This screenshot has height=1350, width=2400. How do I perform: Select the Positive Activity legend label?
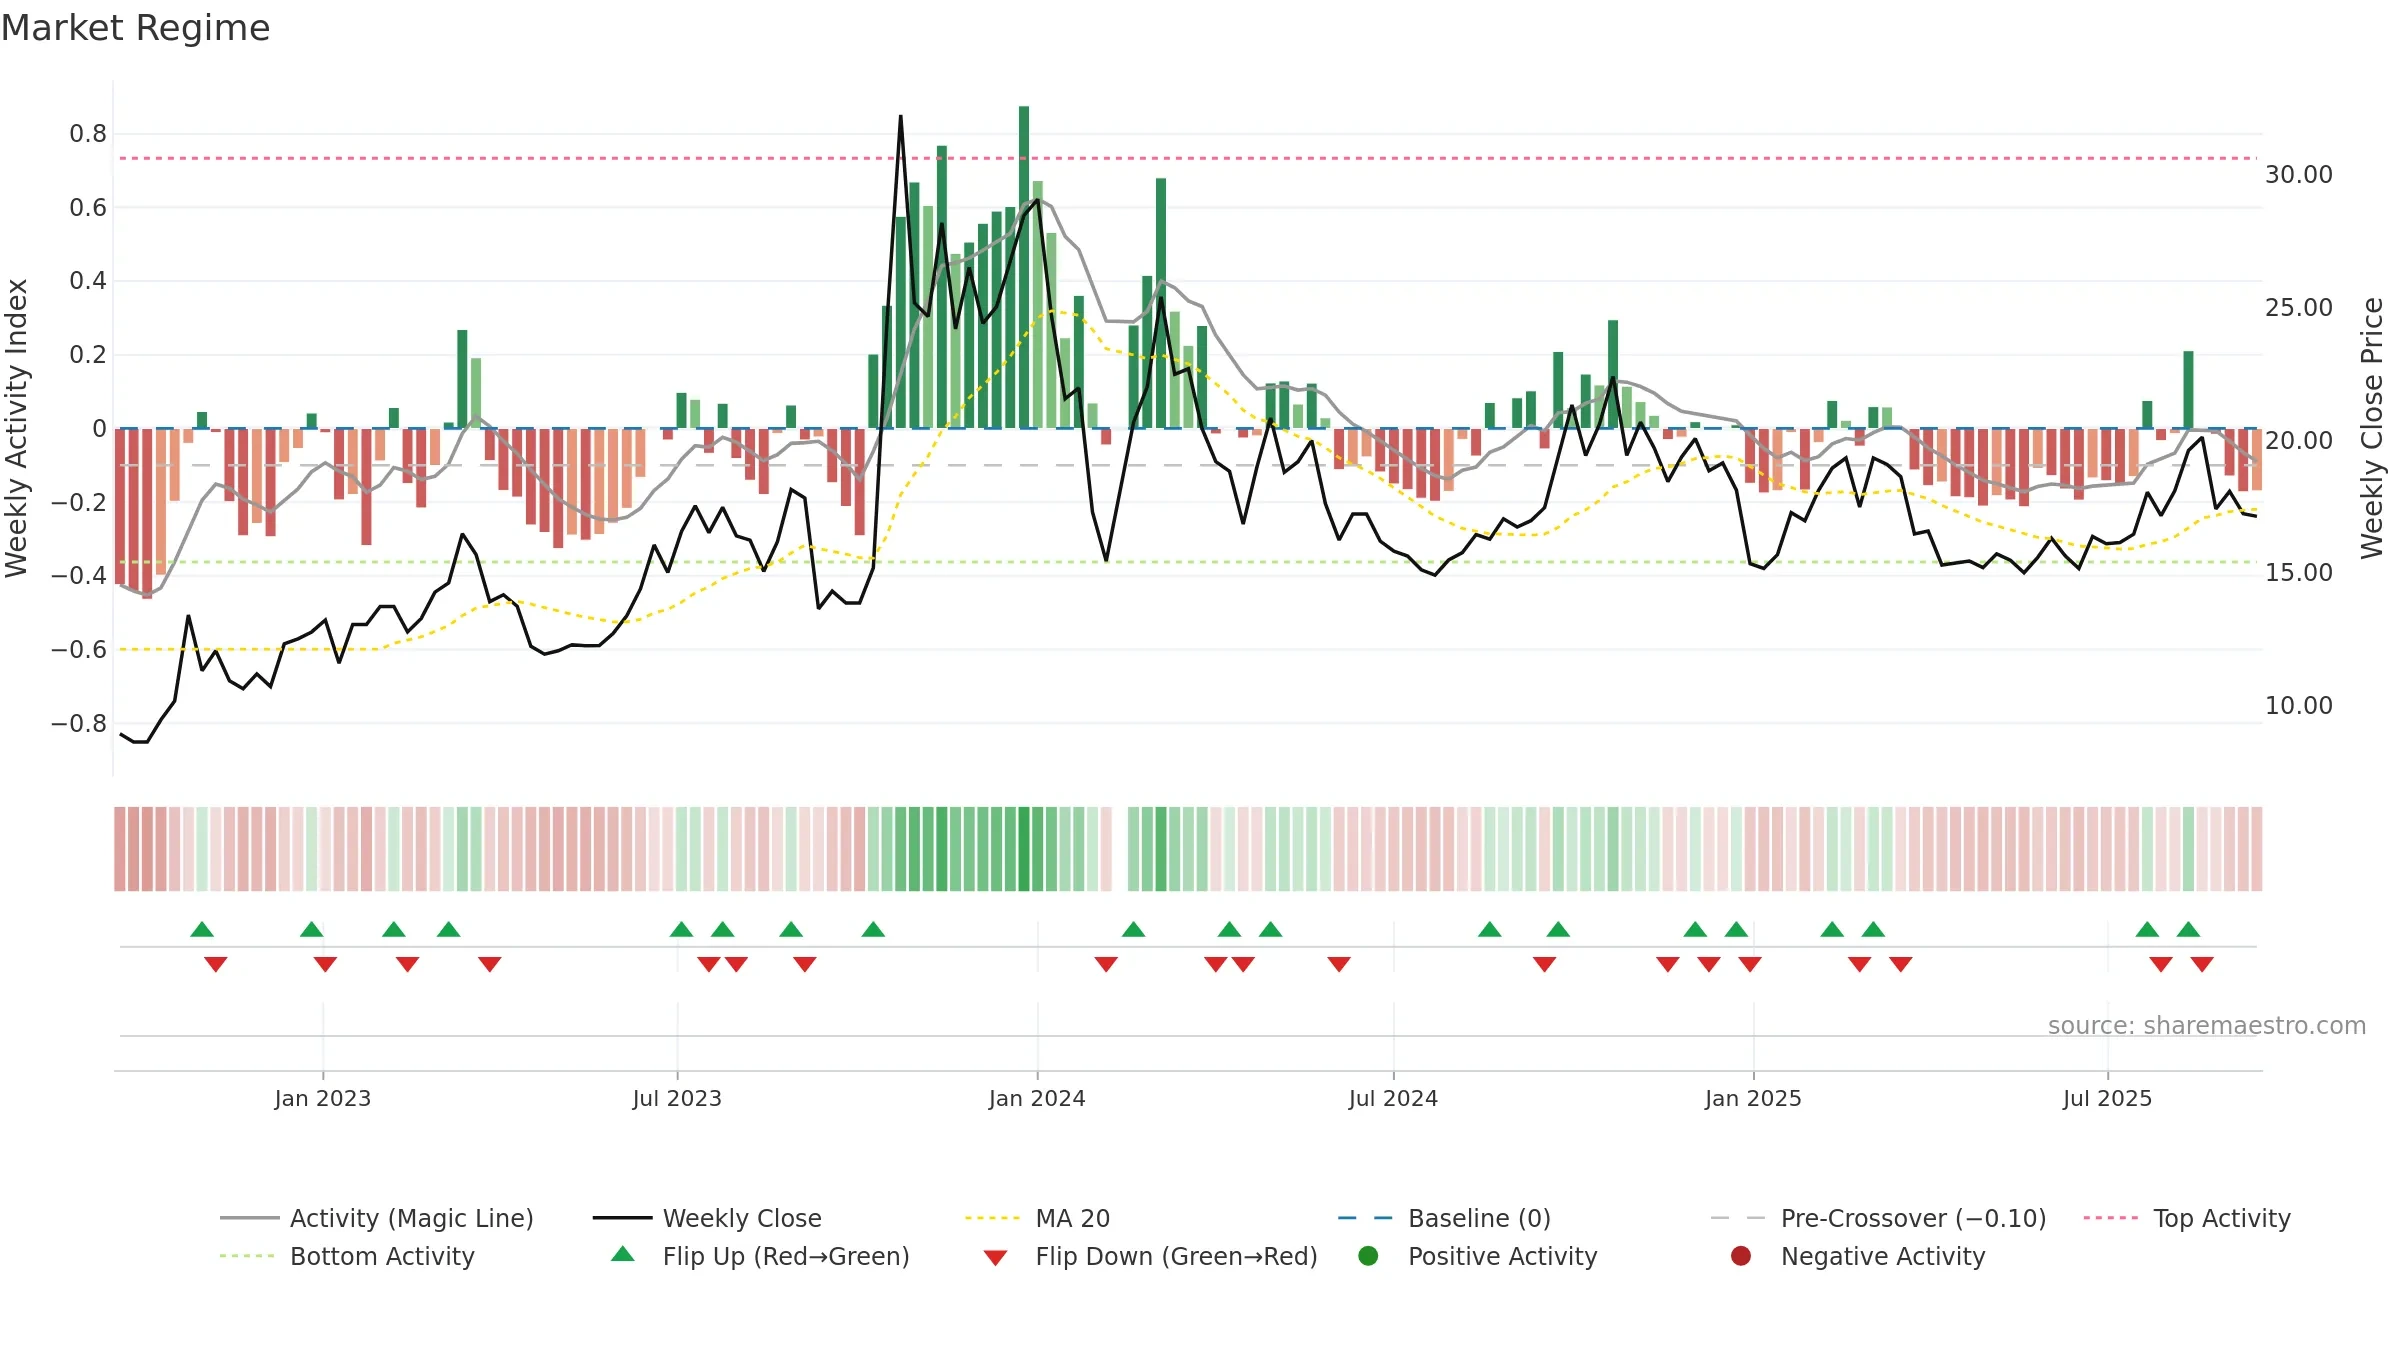coord(1503,1256)
